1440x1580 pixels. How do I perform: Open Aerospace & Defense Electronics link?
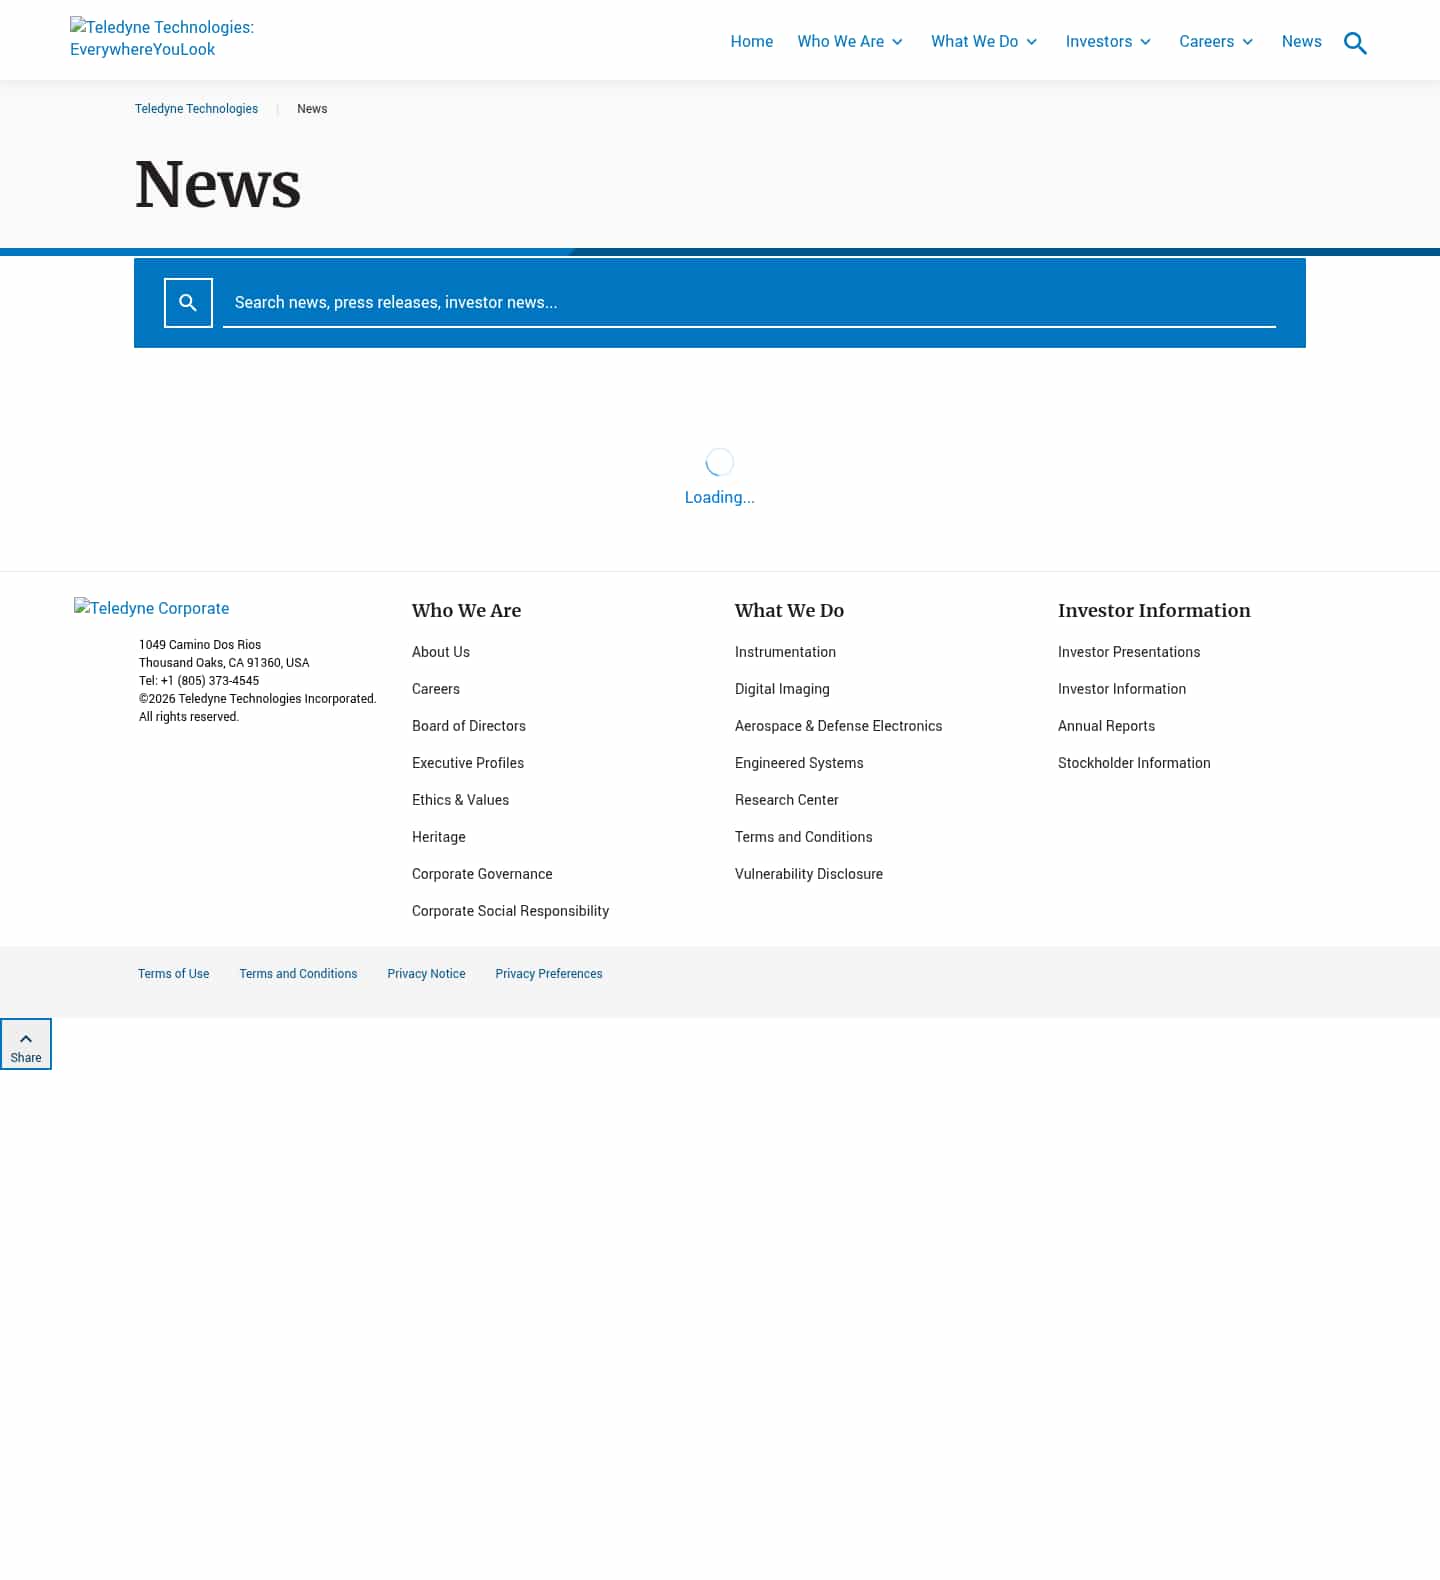[x=838, y=726]
